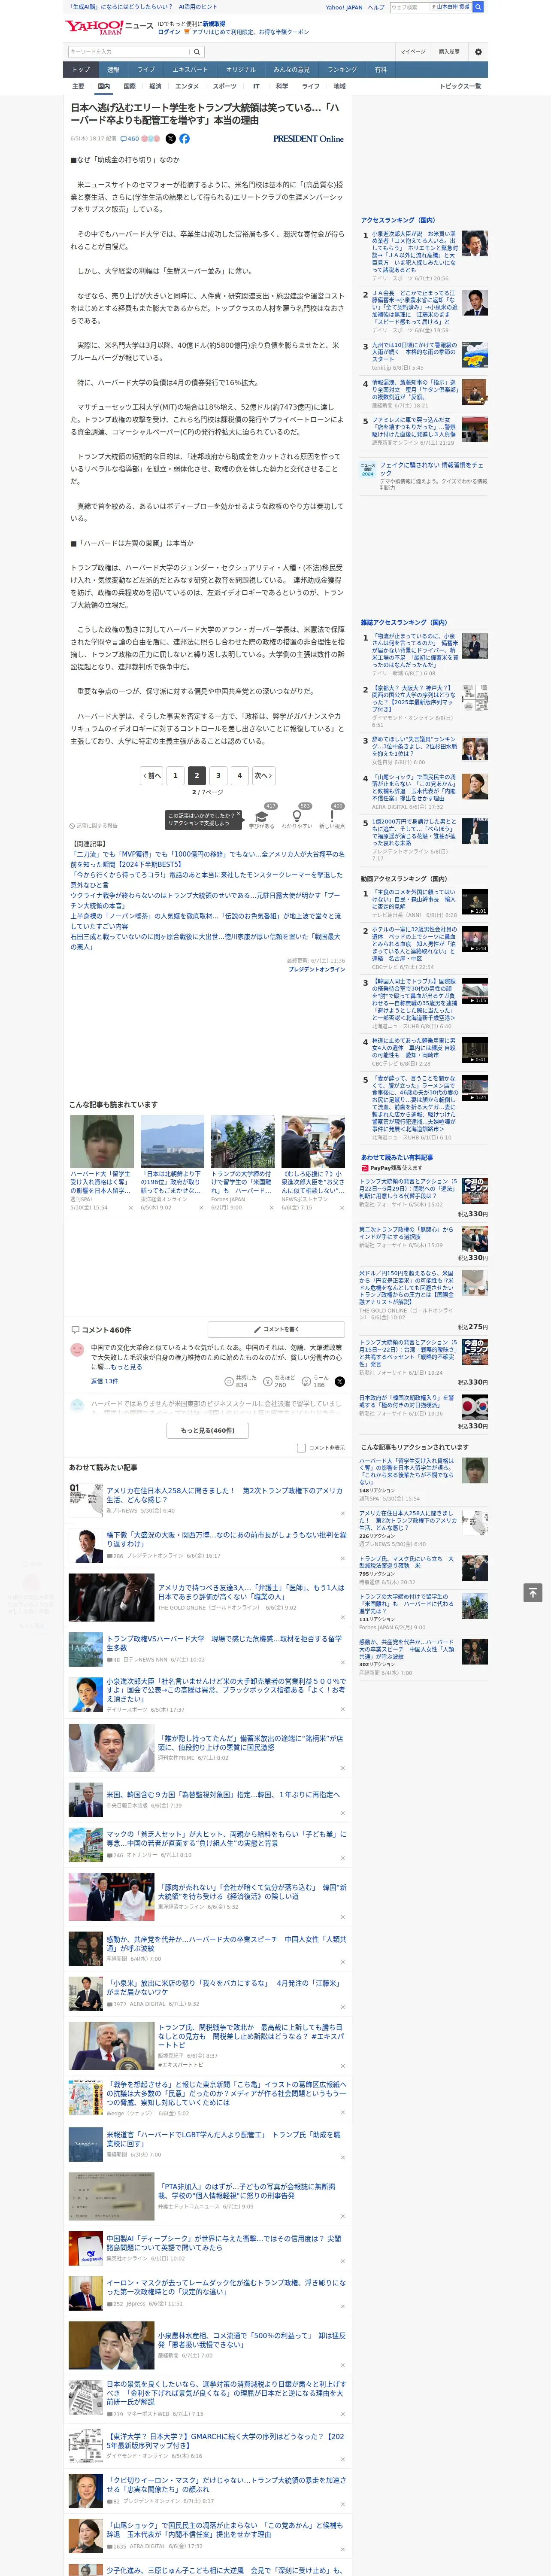Toggle コメント非表示 checkbox
The width and height of the screenshot is (551, 2576).
pyautogui.click(x=301, y=1448)
